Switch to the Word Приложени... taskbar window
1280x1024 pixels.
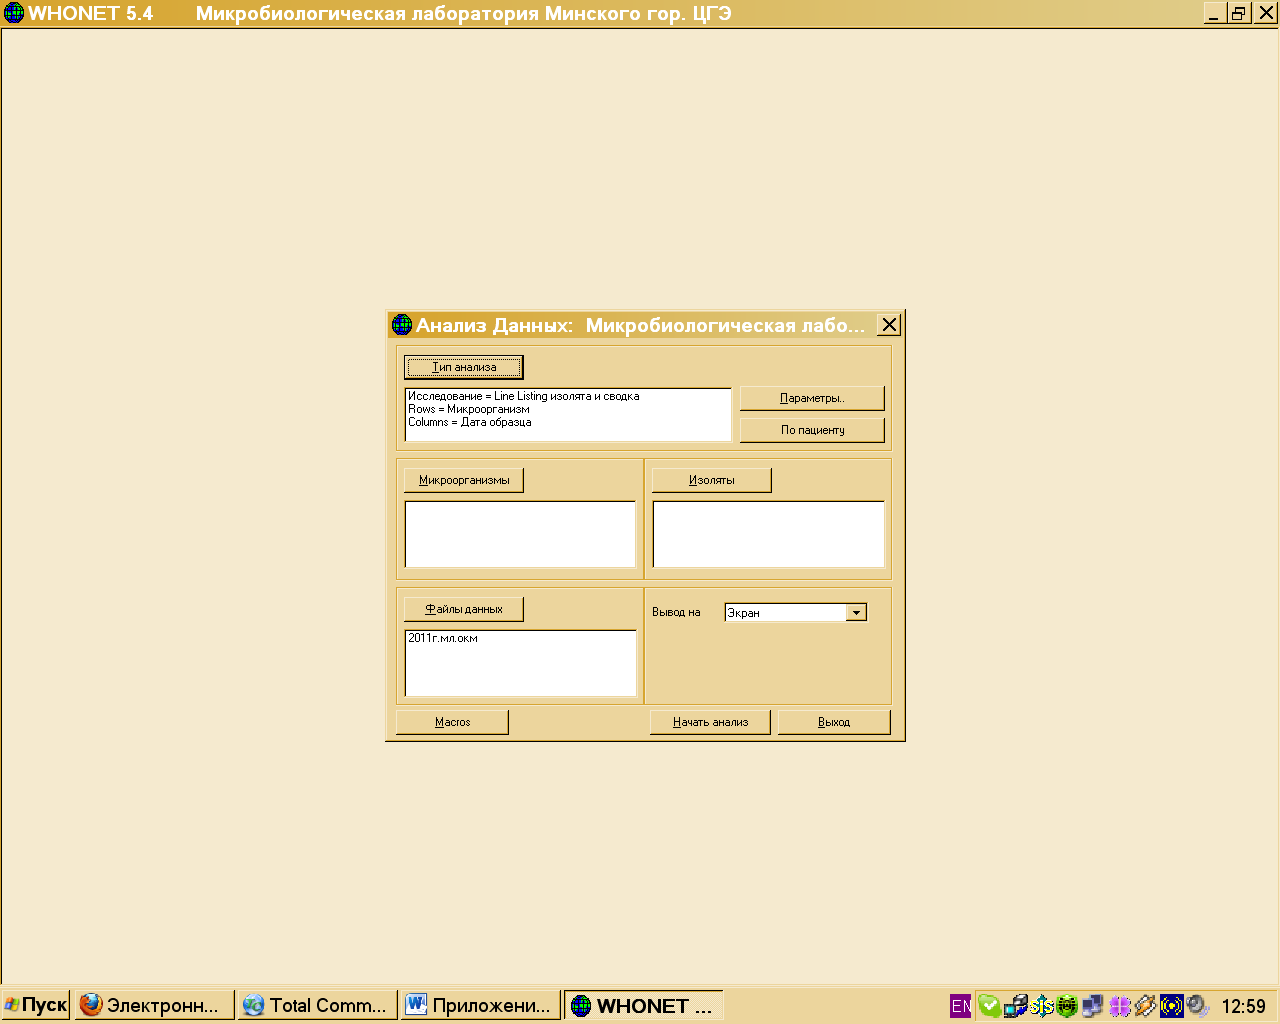click(x=480, y=1005)
